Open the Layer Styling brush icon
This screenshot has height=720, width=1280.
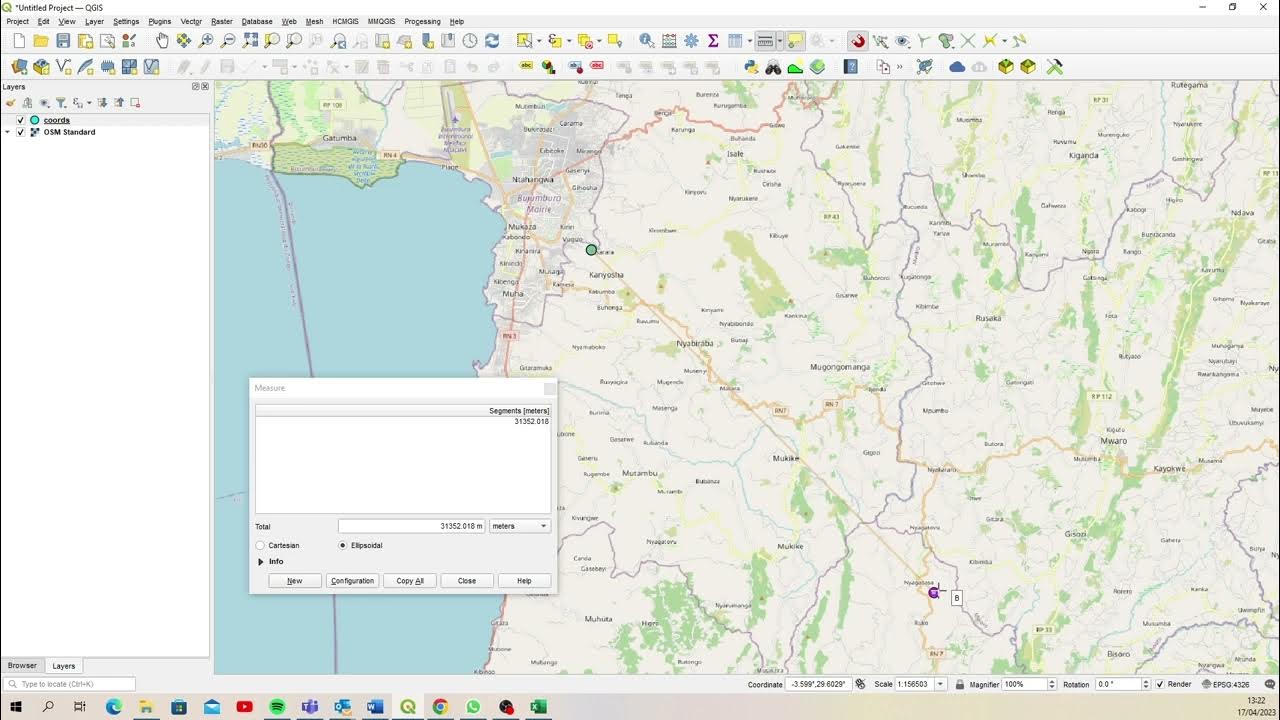pos(11,103)
